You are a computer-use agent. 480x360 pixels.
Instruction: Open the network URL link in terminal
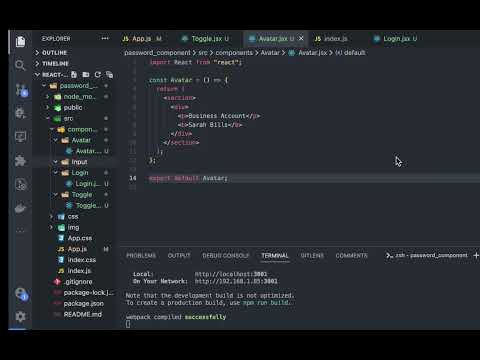click(236, 281)
